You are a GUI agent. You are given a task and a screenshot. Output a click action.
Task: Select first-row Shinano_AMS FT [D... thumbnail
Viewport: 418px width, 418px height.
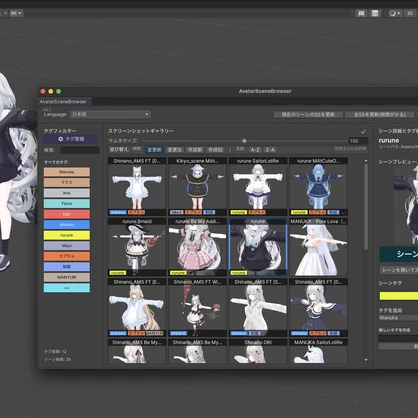pyautogui.click(x=137, y=187)
